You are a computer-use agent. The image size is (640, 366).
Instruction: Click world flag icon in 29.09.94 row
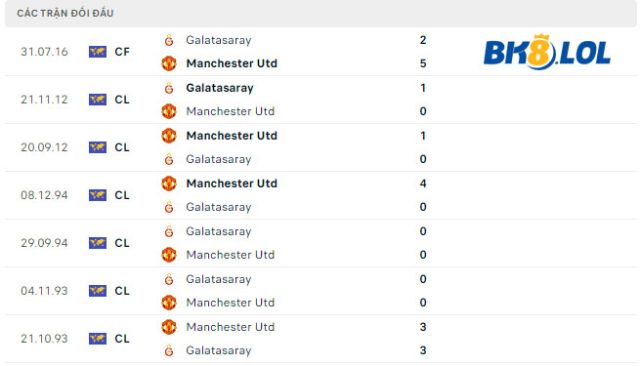tap(98, 243)
